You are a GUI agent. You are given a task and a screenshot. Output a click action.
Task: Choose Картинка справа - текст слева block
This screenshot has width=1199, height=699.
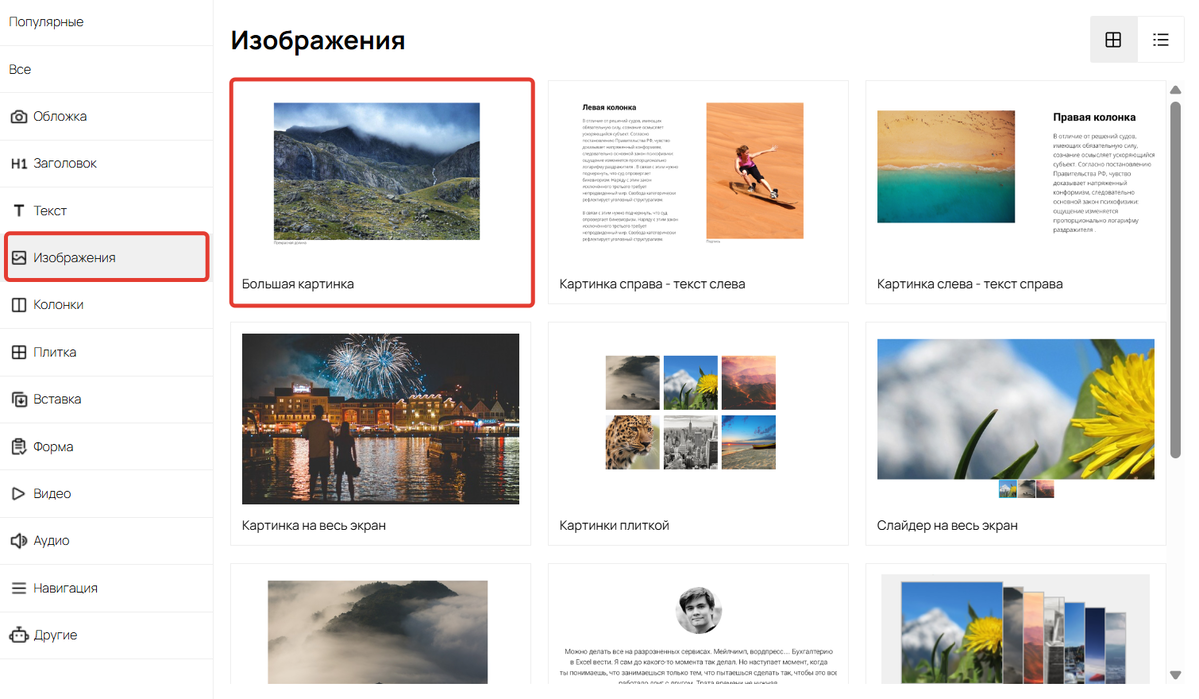click(698, 192)
